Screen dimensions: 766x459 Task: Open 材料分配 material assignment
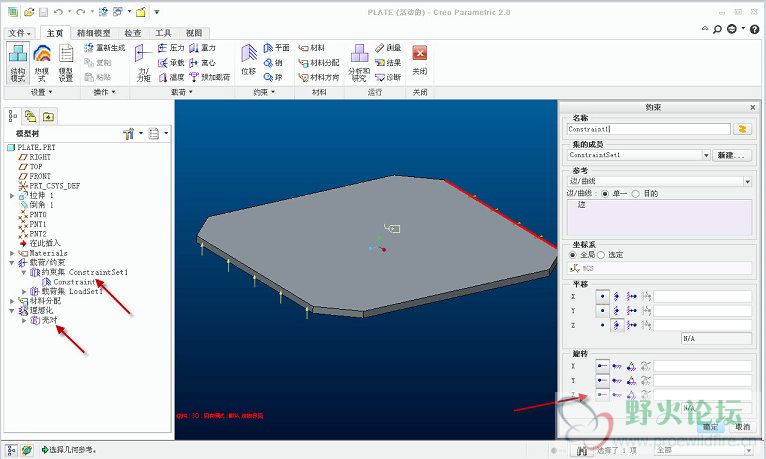point(319,63)
